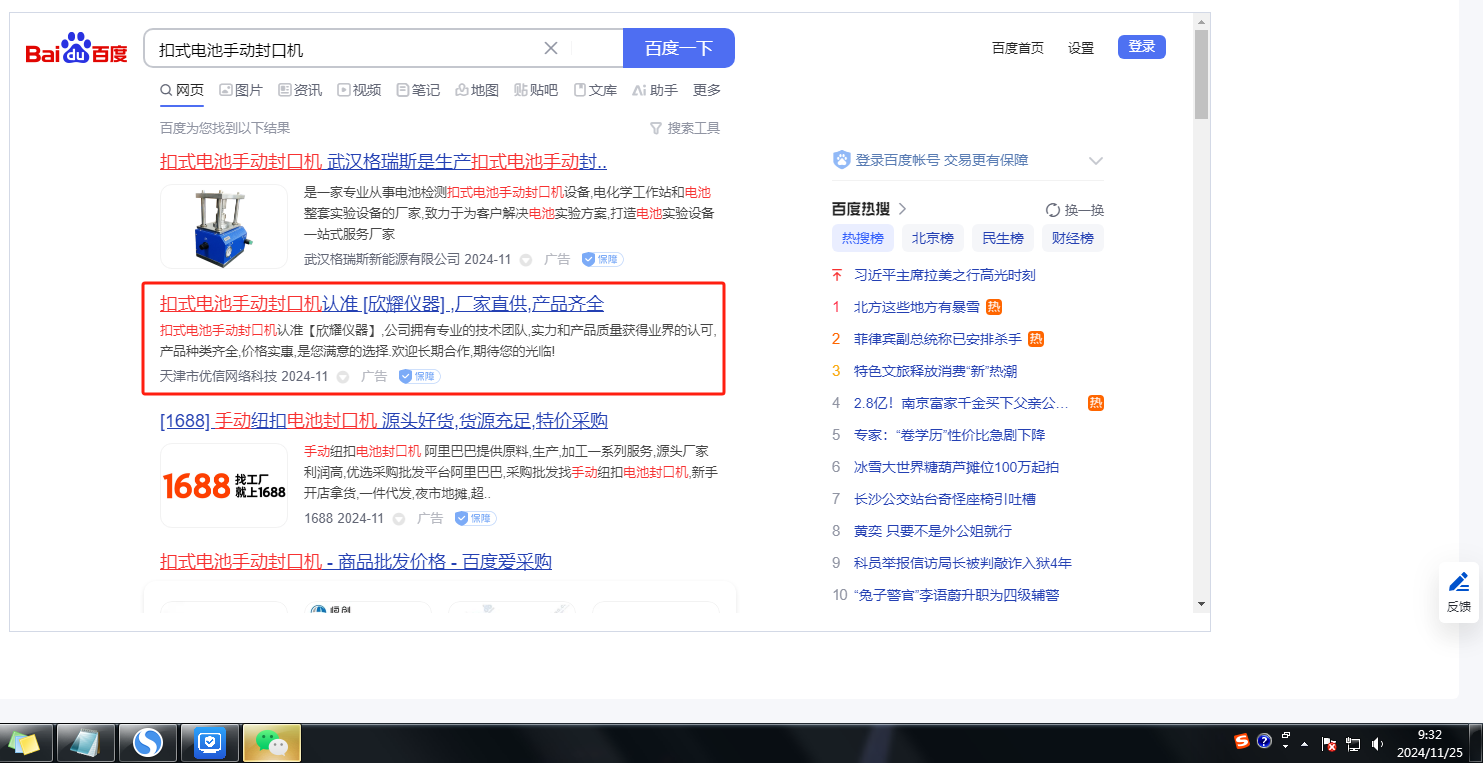This screenshot has height=763, width=1483.
Task: Open the 武汉格瑞斯 result title link
Action: point(383,162)
